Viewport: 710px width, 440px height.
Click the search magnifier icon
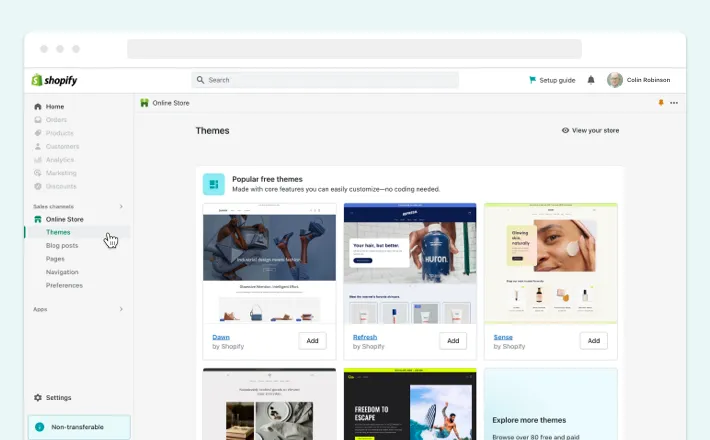200,80
